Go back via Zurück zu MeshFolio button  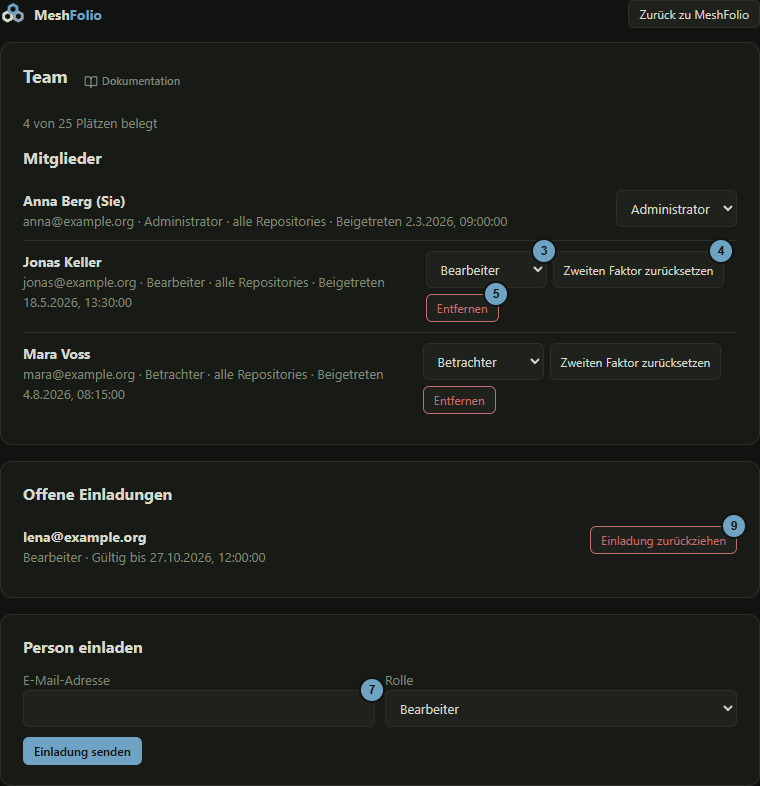coord(694,15)
